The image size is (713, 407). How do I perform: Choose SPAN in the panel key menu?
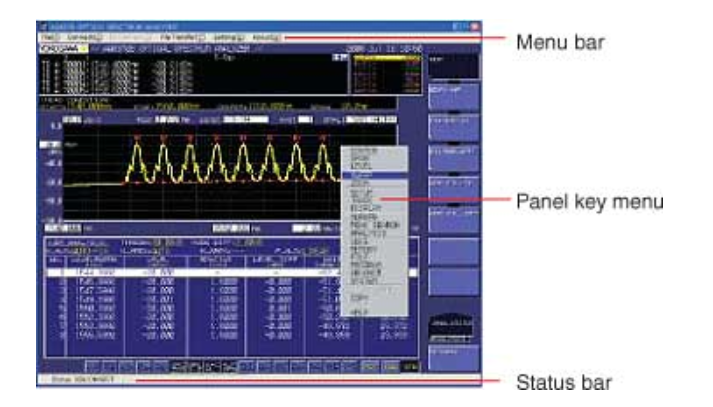(x=361, y=158)
